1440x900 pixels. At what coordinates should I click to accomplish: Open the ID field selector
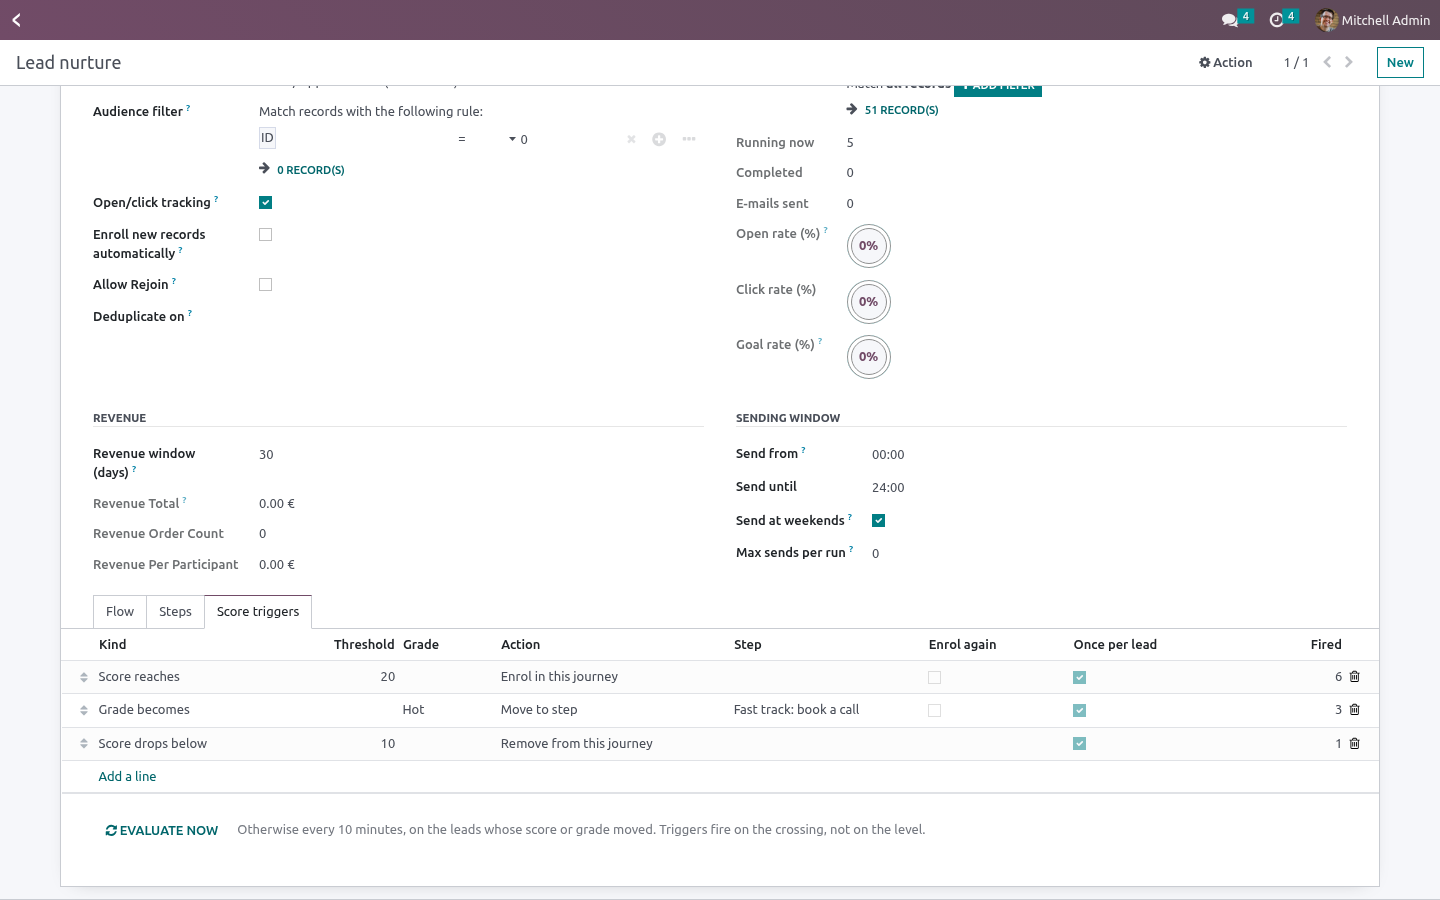click(267, 138)
